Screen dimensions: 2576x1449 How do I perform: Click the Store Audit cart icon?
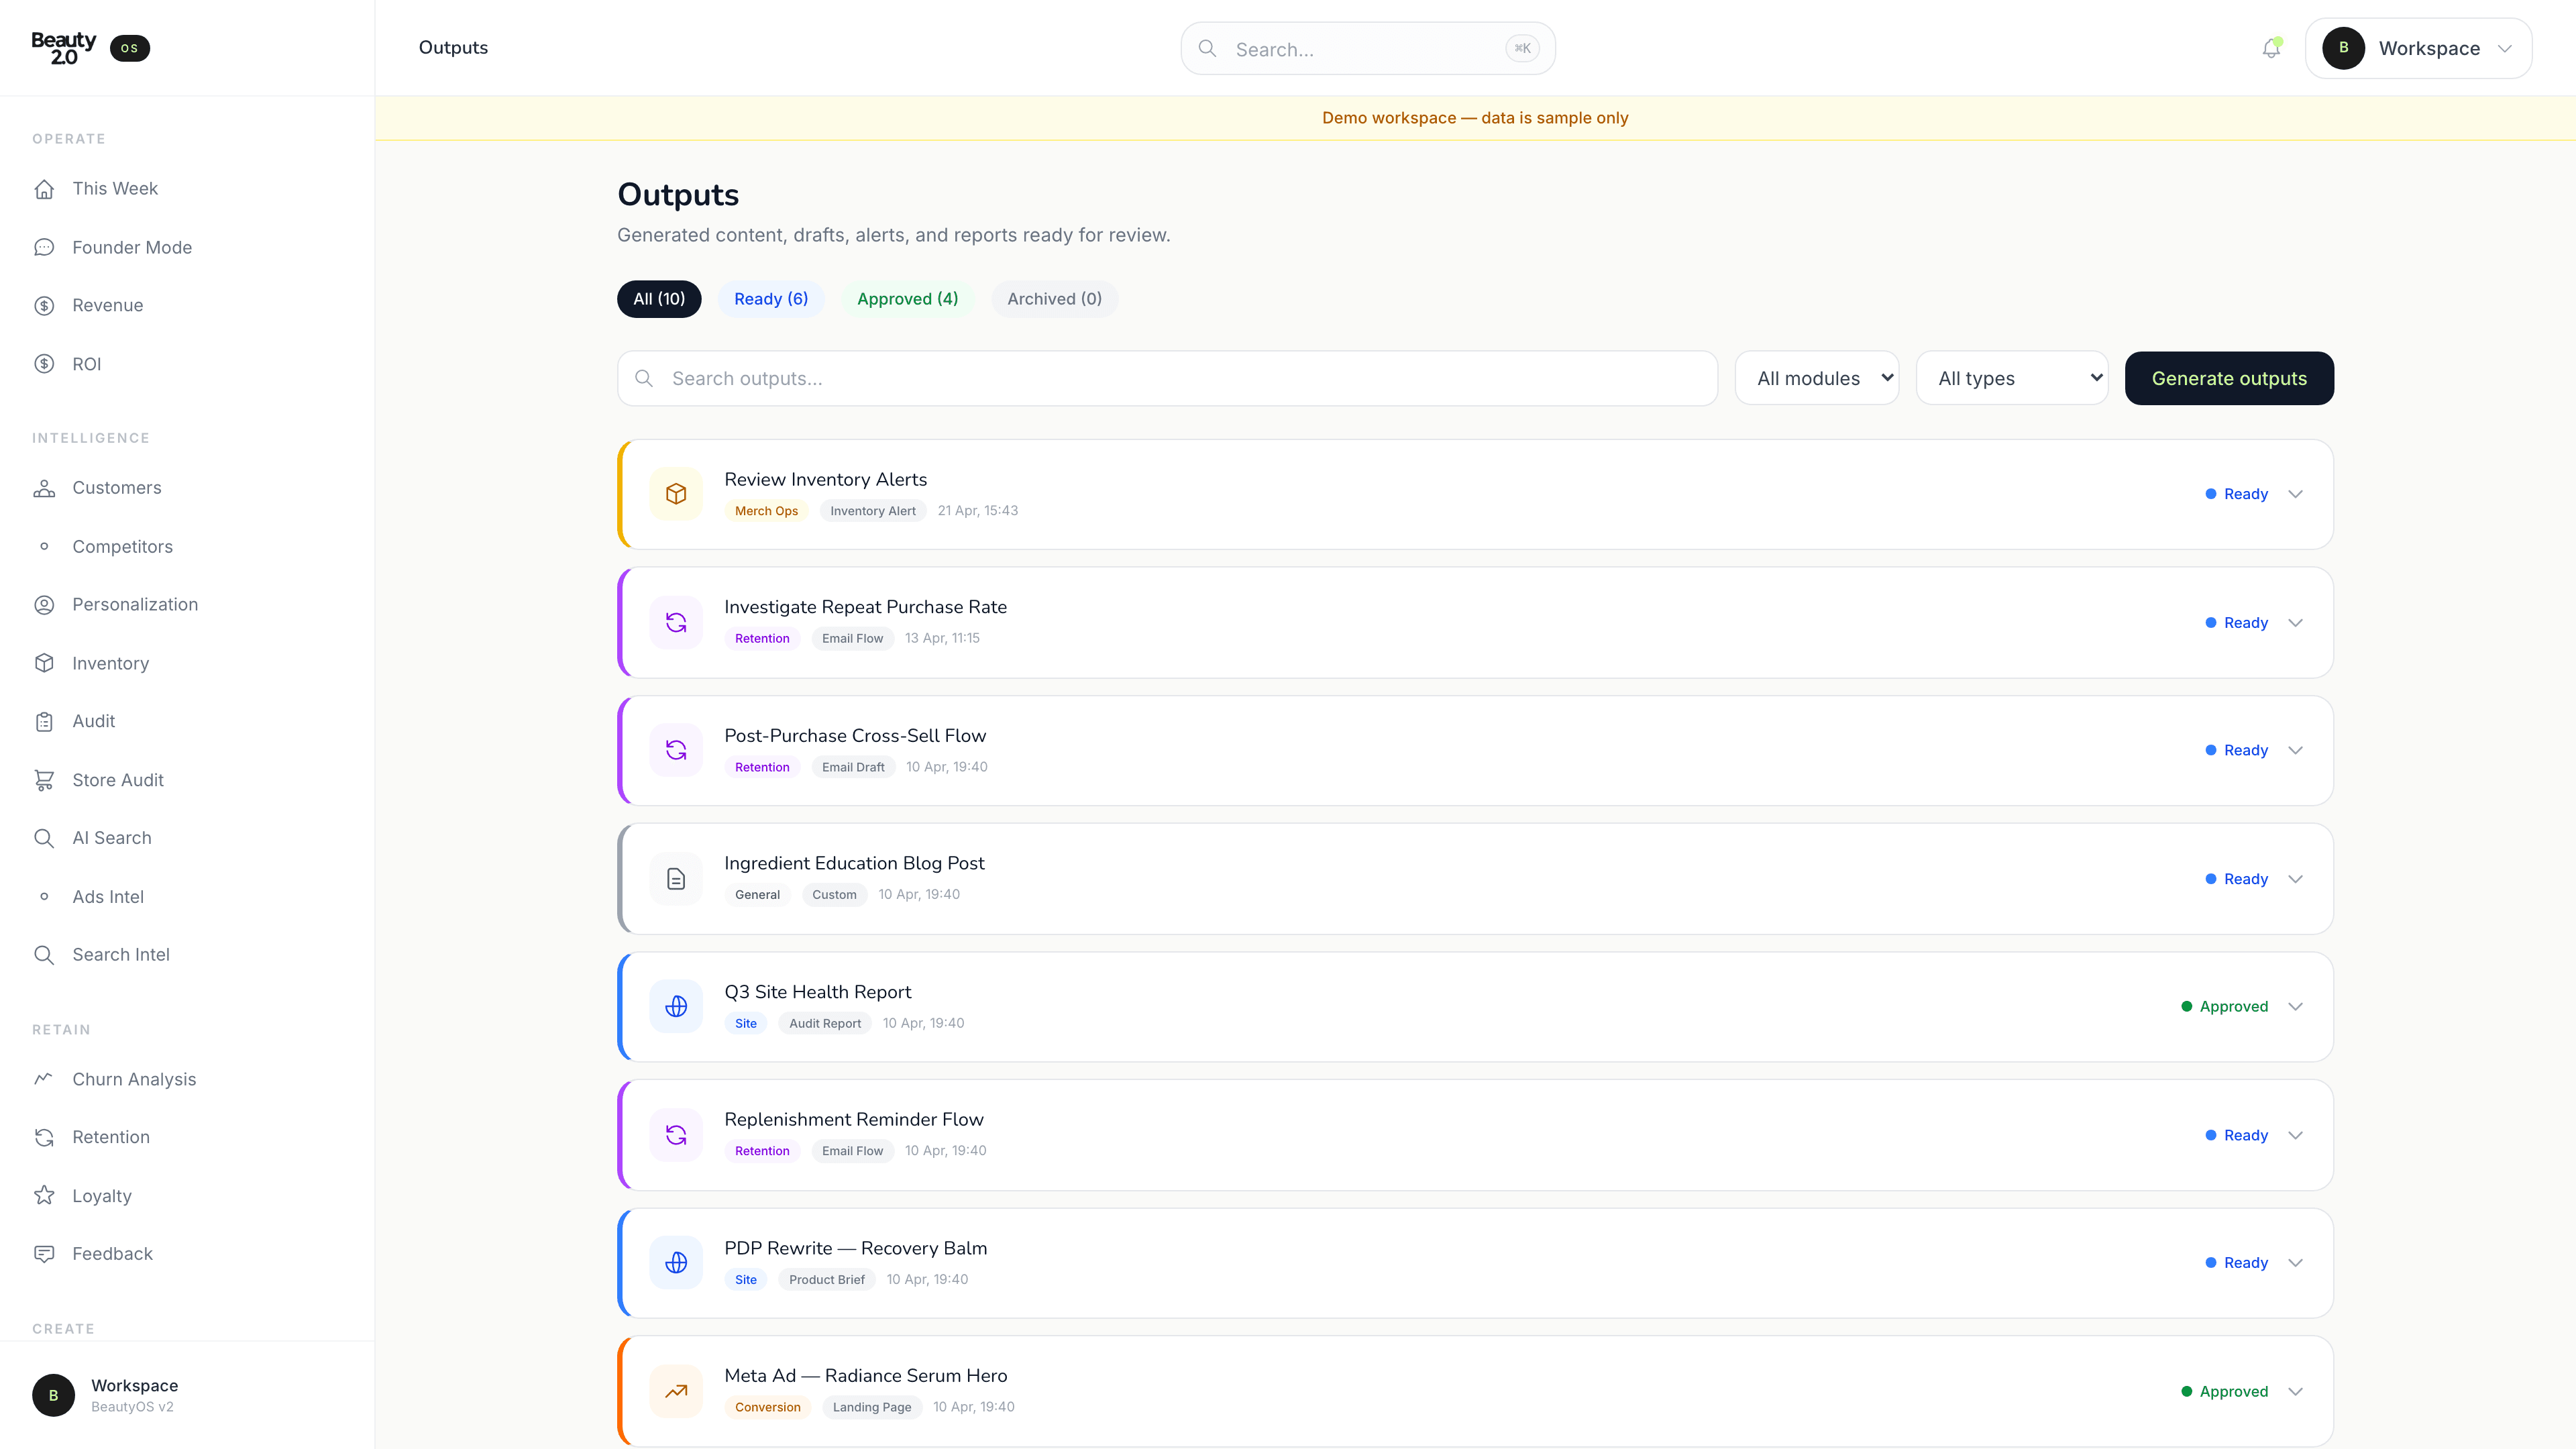pos(44,780)
